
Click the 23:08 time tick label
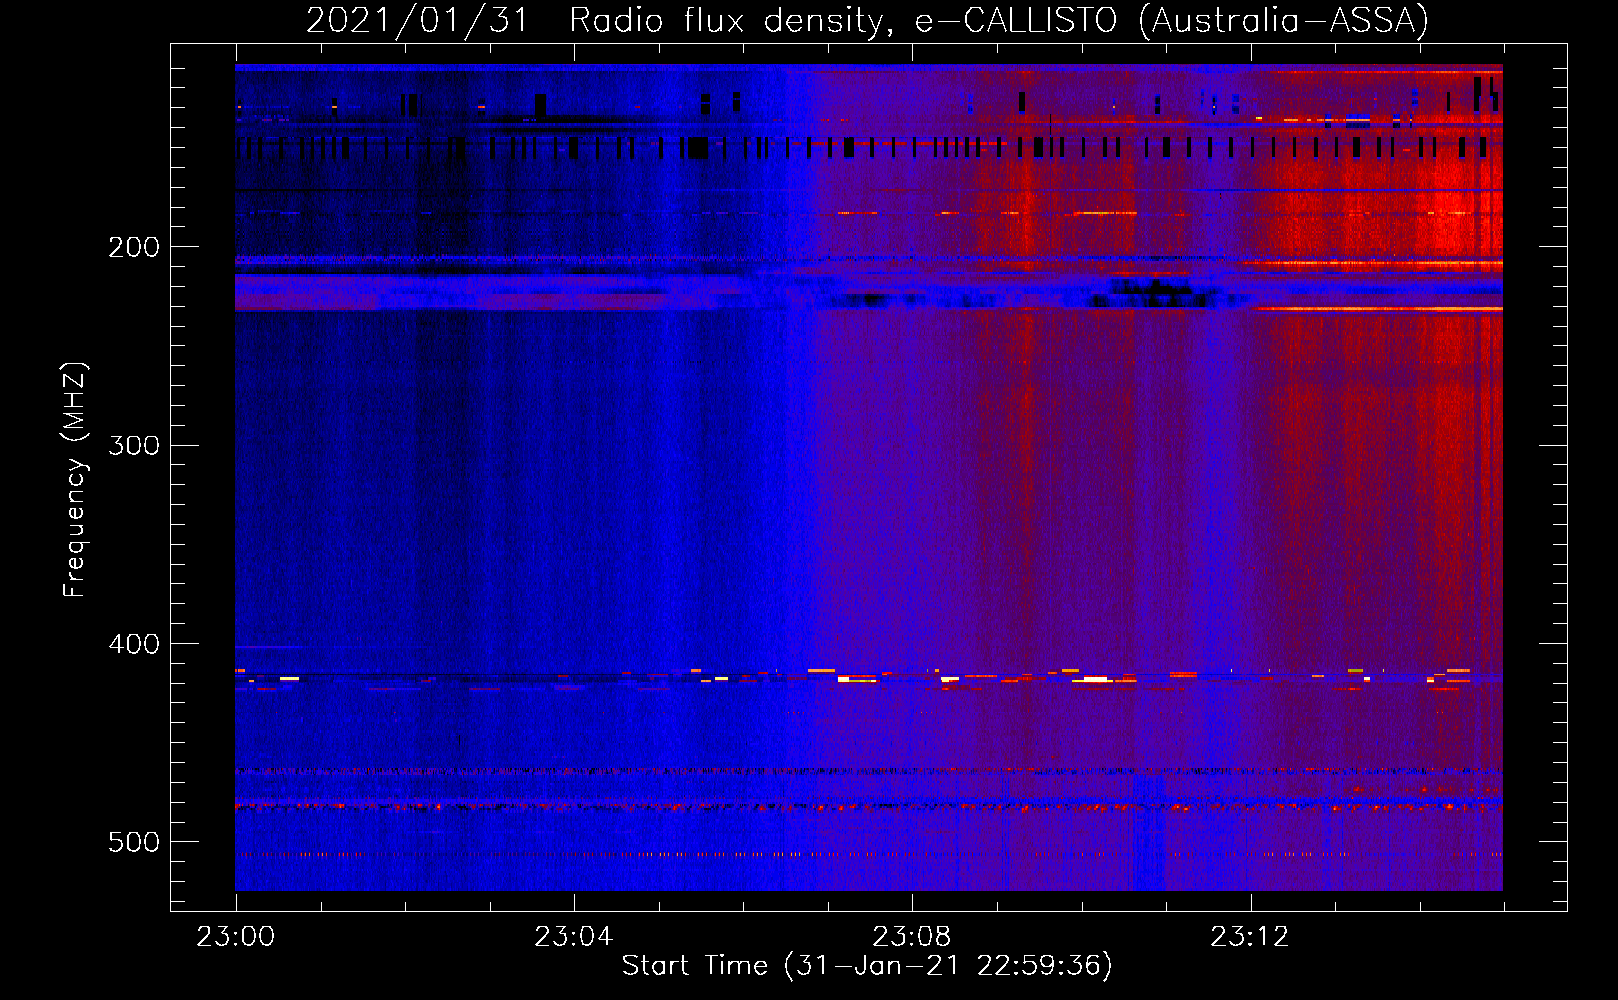tap(912, 937)
